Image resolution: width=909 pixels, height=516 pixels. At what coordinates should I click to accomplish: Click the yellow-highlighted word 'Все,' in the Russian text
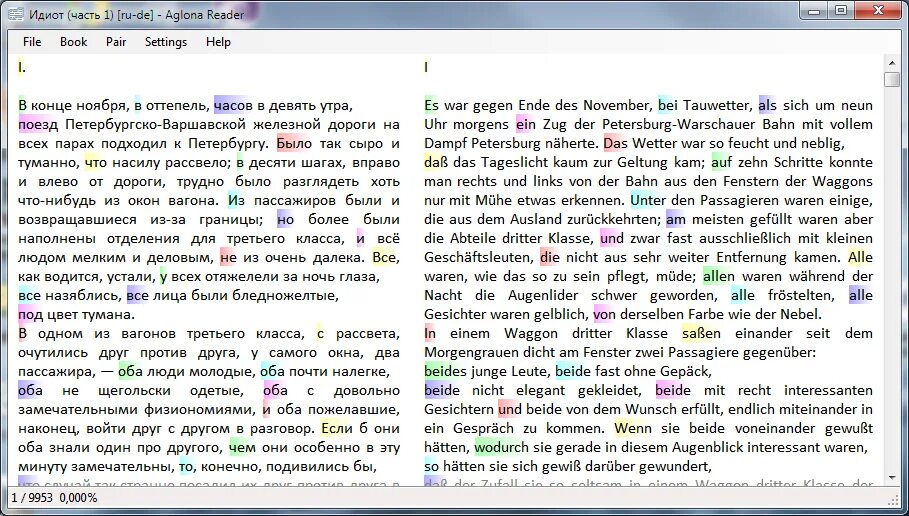[385, 257]
